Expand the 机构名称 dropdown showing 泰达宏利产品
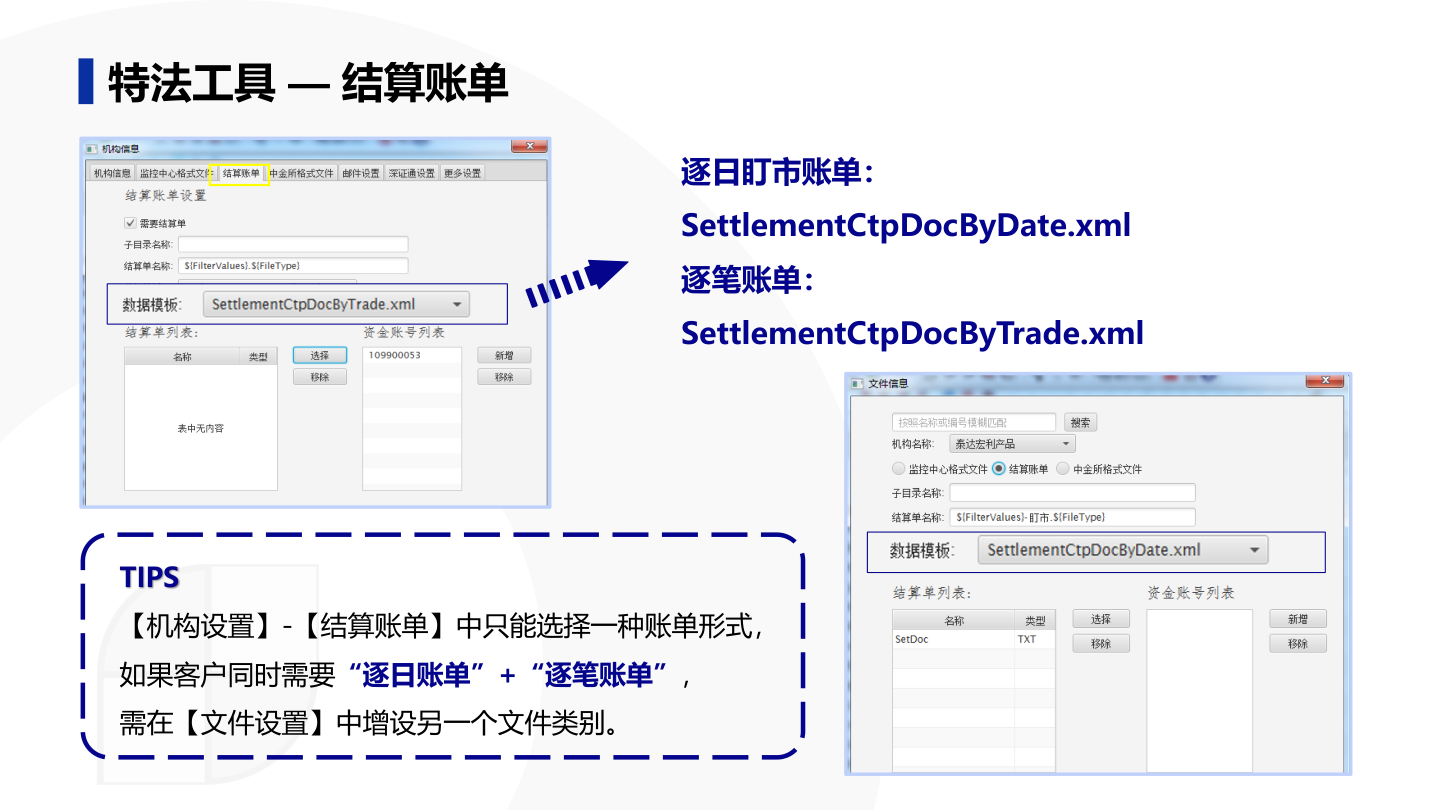Viewport: 1440px width, 810px height. (1012, 444)
